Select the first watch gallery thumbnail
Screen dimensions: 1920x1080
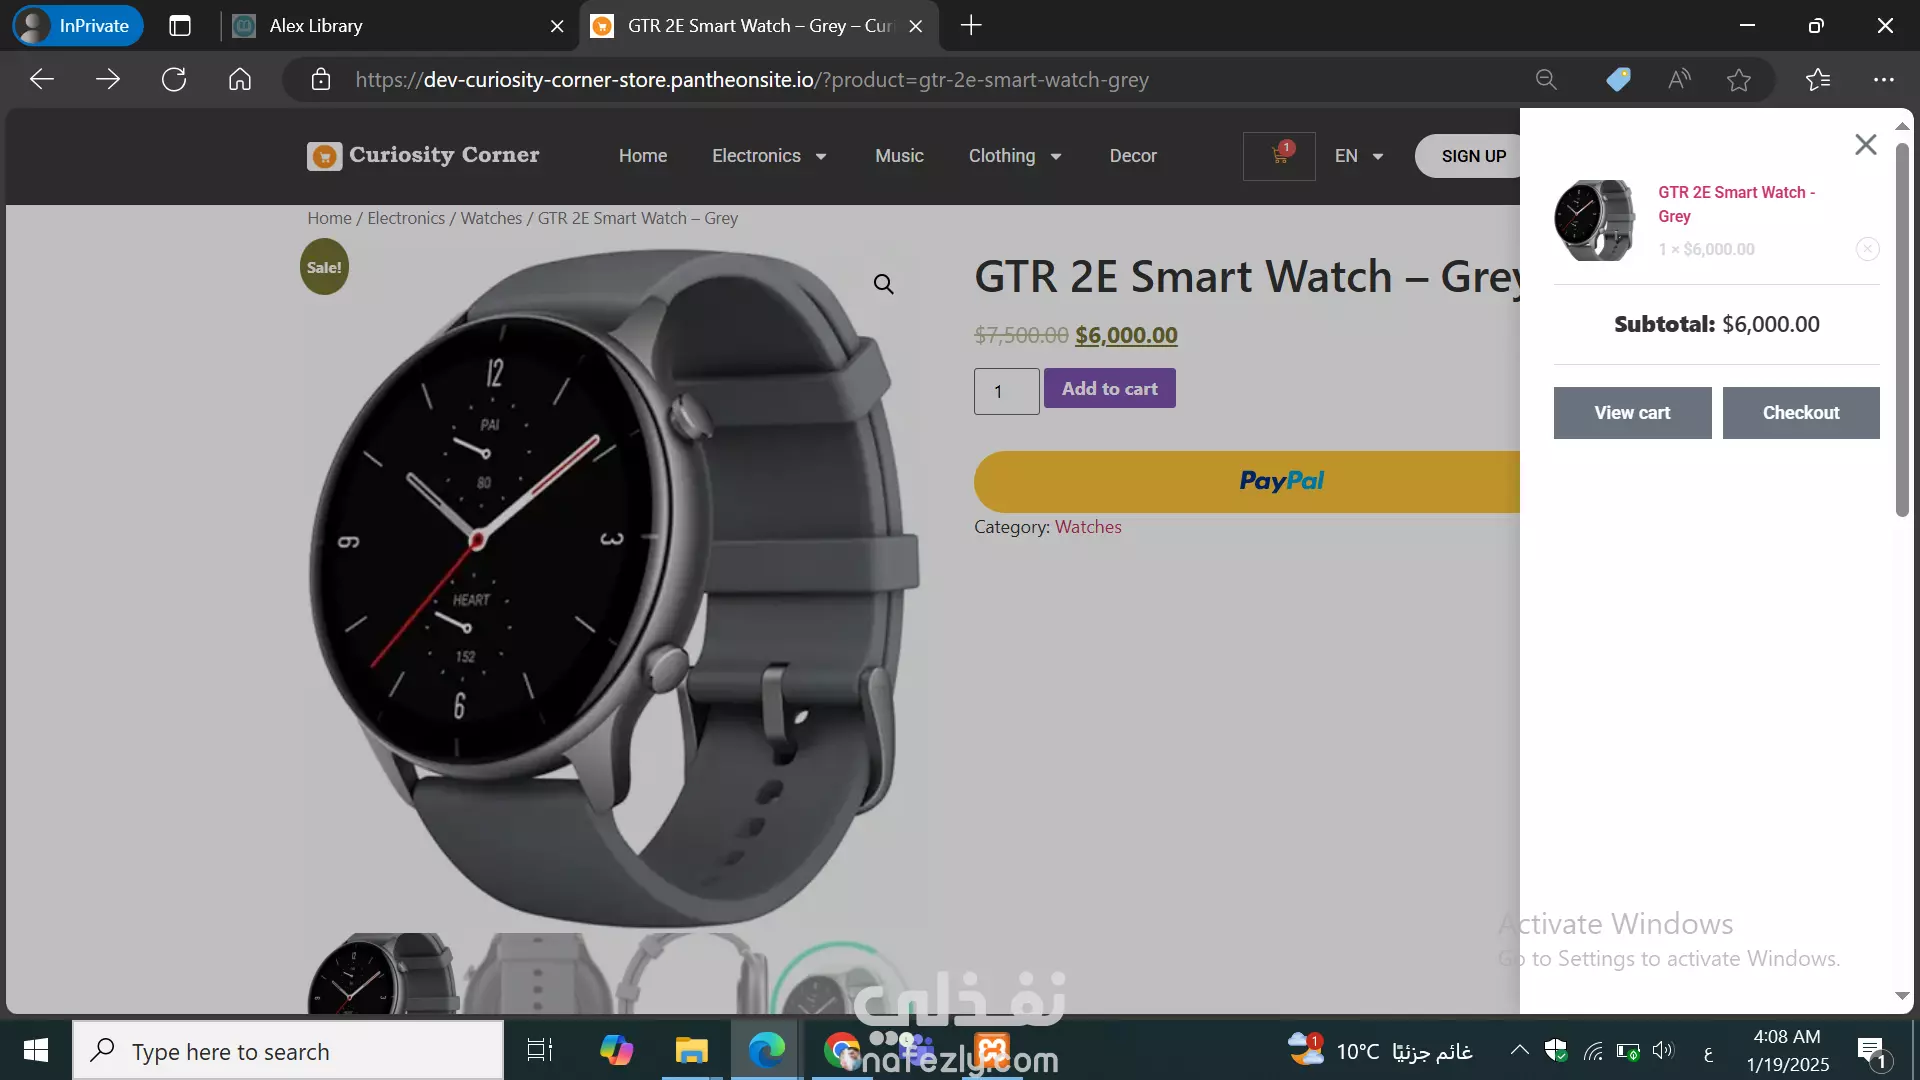pos(382,974)
